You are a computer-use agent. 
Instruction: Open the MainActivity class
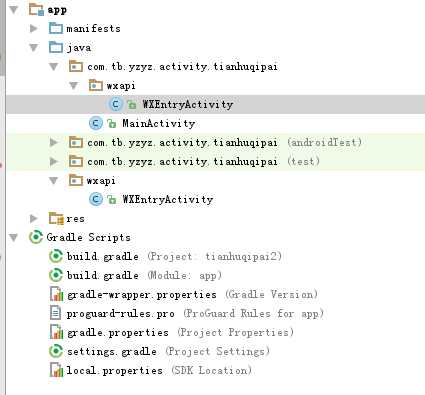159,124
